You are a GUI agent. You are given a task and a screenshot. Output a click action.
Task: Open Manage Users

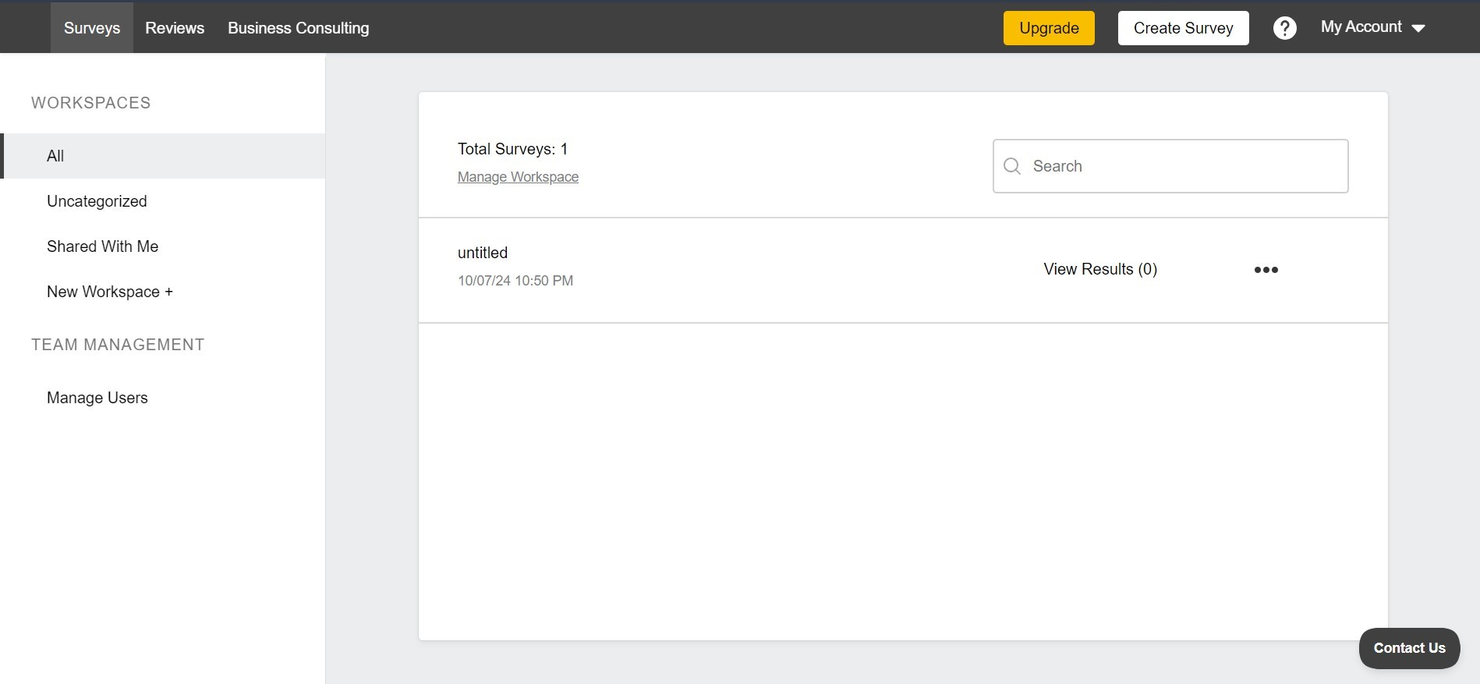(97, 398)
